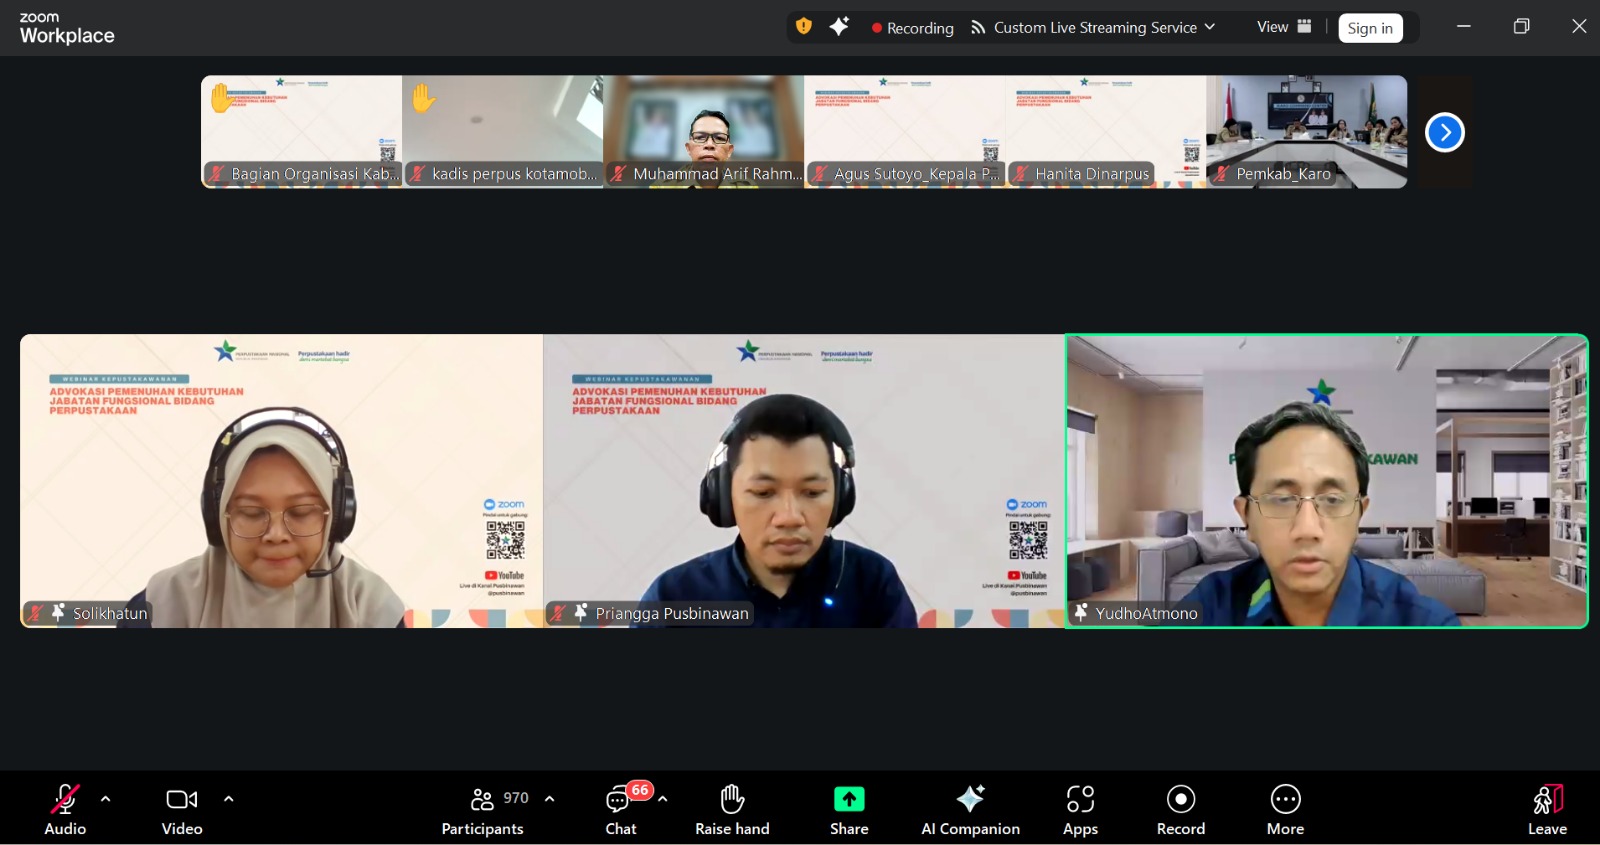1600x845 pixels.
Task: Open Custom Live Streaming Service dropdown
Action: [x=1093, y=28]
